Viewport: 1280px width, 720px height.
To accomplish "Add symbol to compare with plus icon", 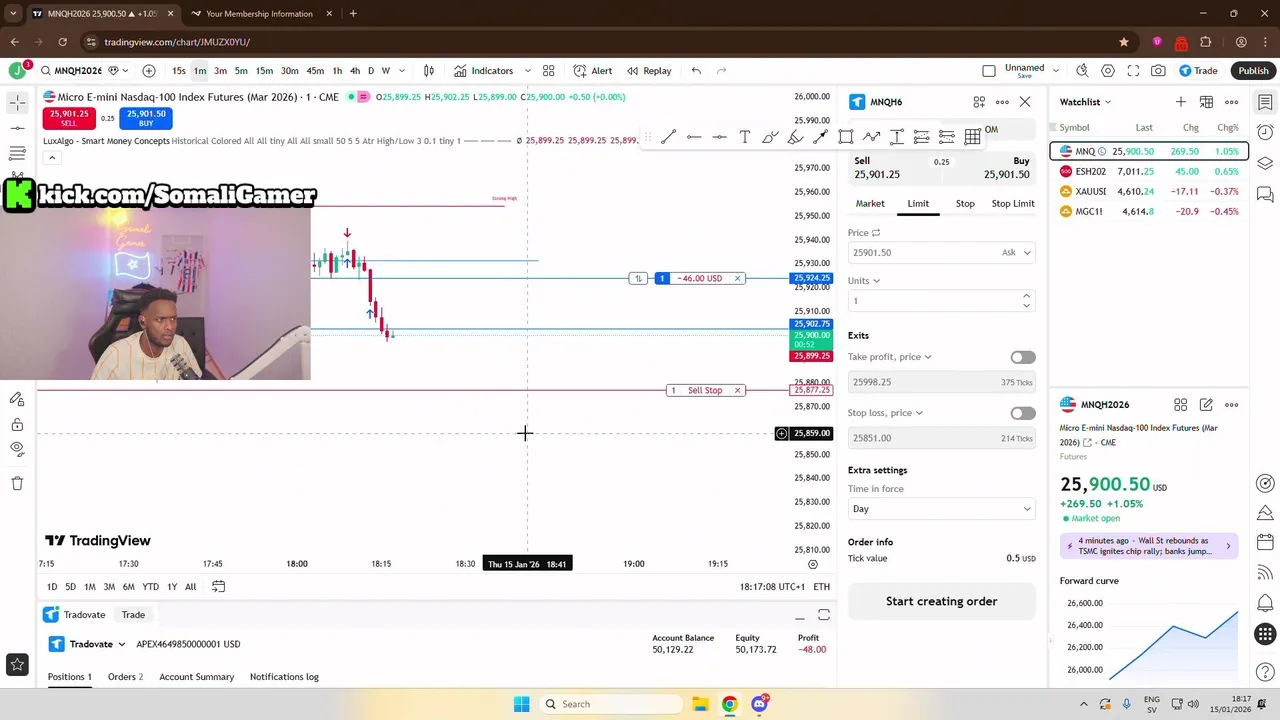I will coord(149,71).
